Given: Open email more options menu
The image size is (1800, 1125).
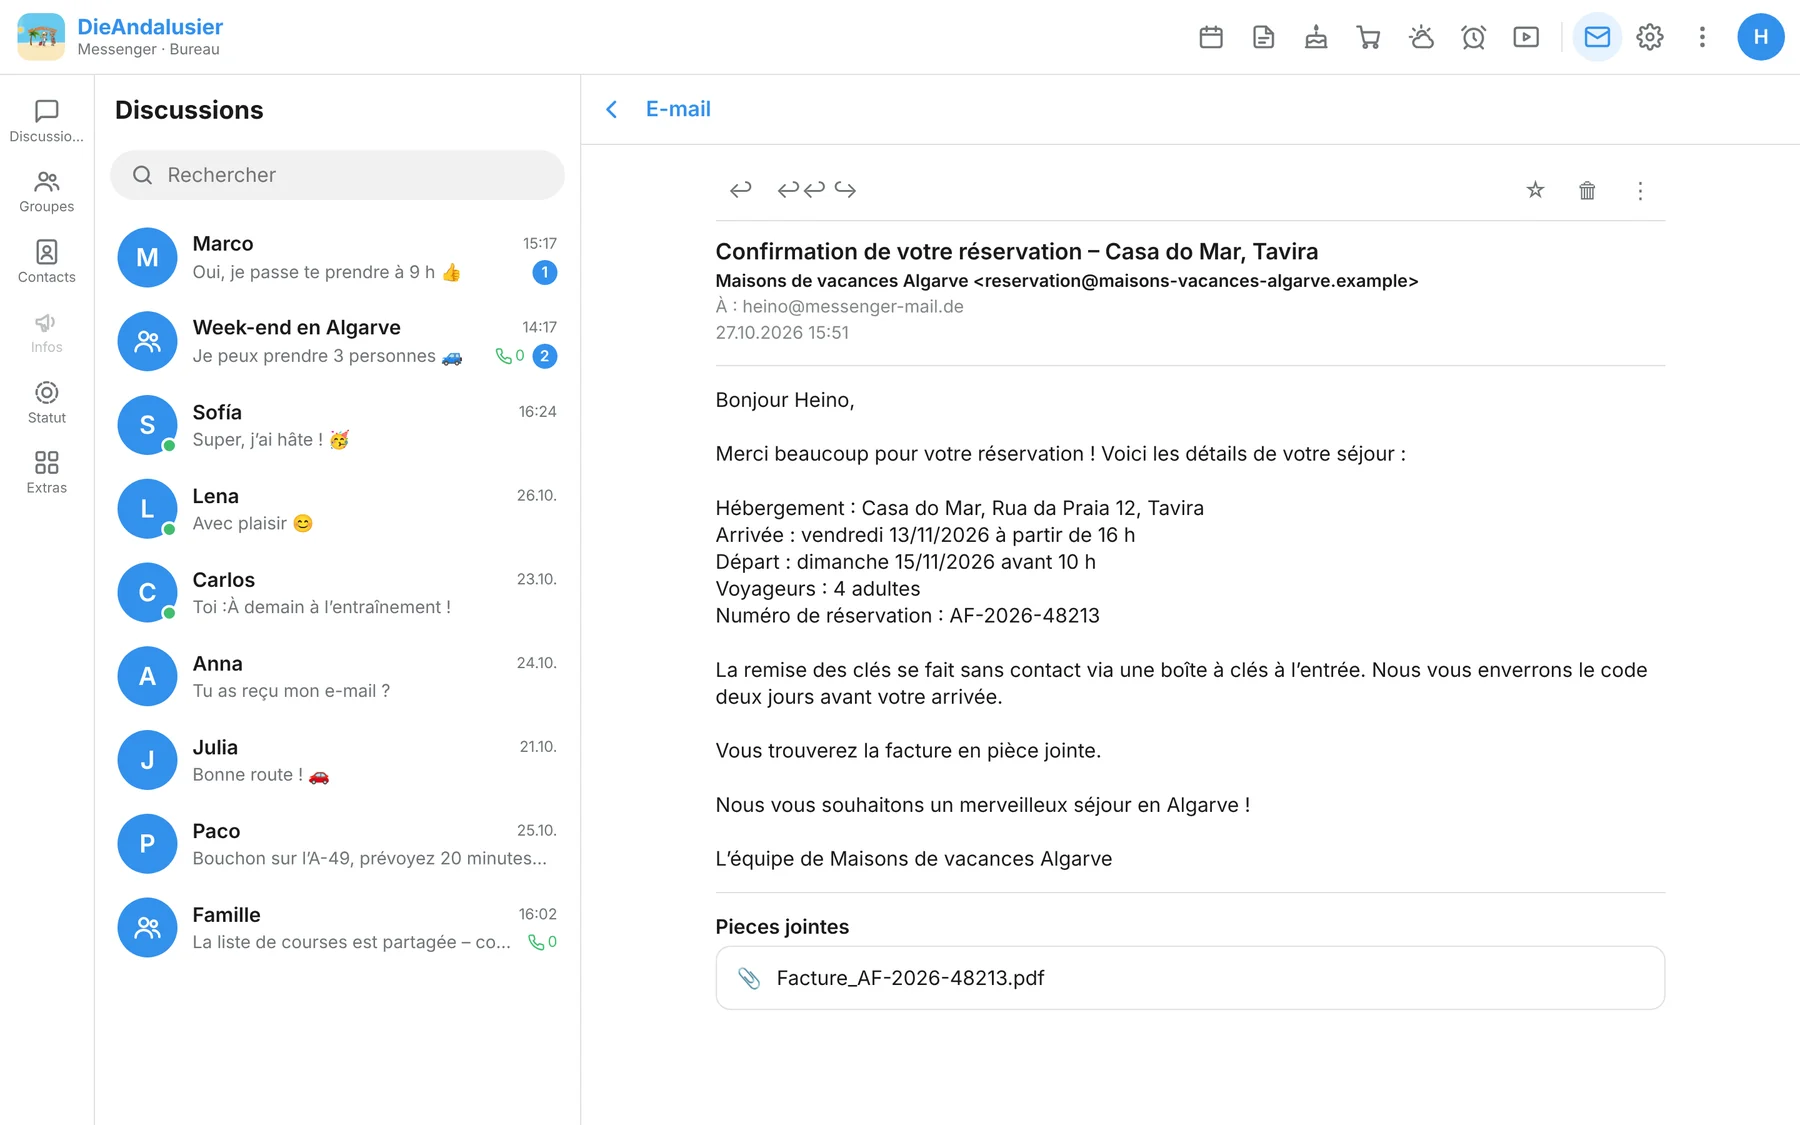Looking at the screenshot, I should coord(1640,190).
